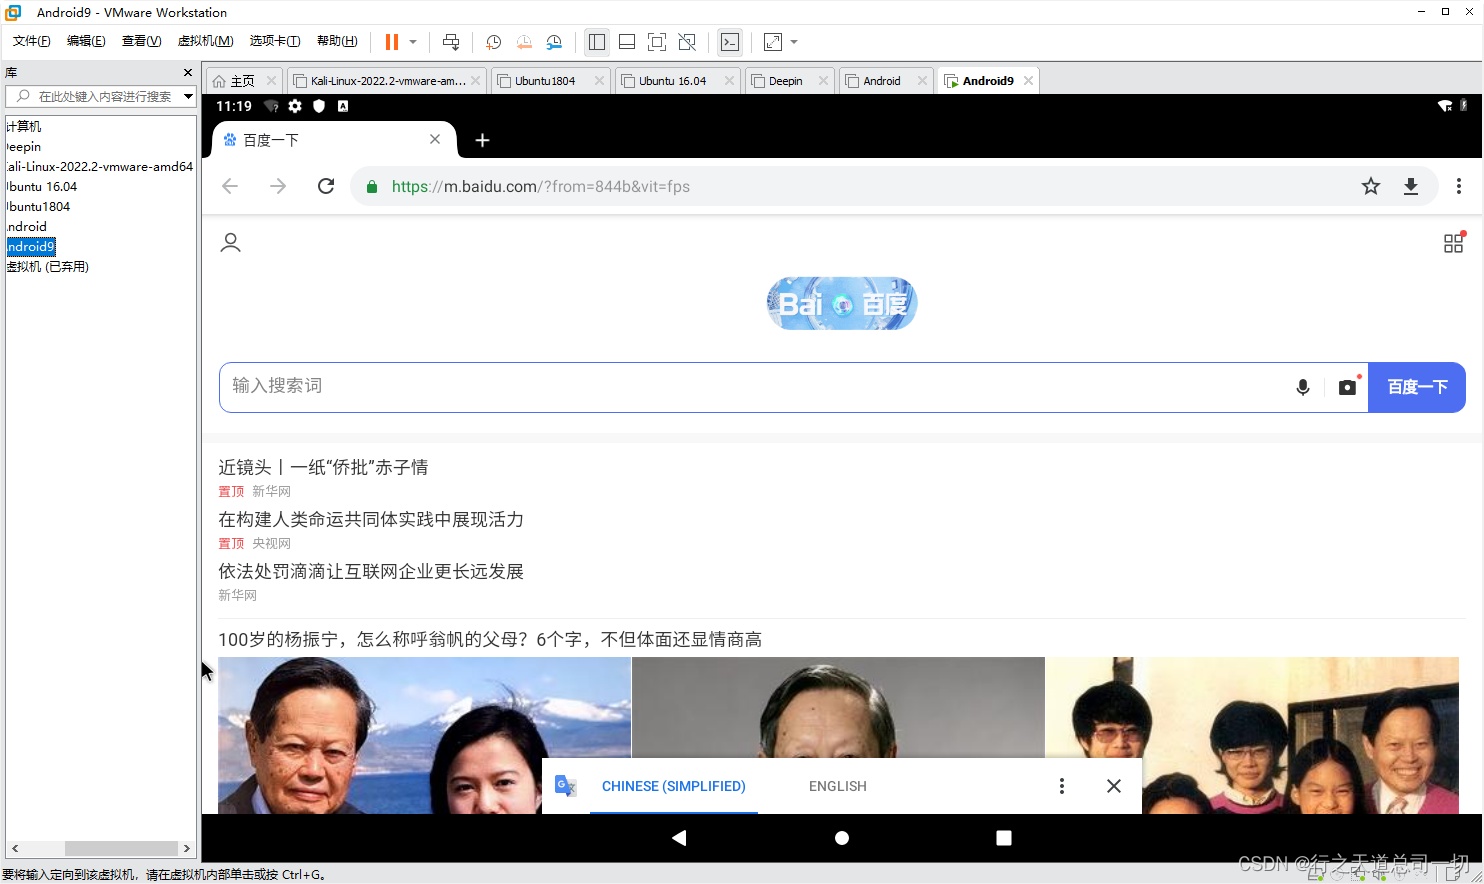Screen dimensions: 1484x884
Task: Close the 百度一下 Chrome tab
Action: (435, 140)
